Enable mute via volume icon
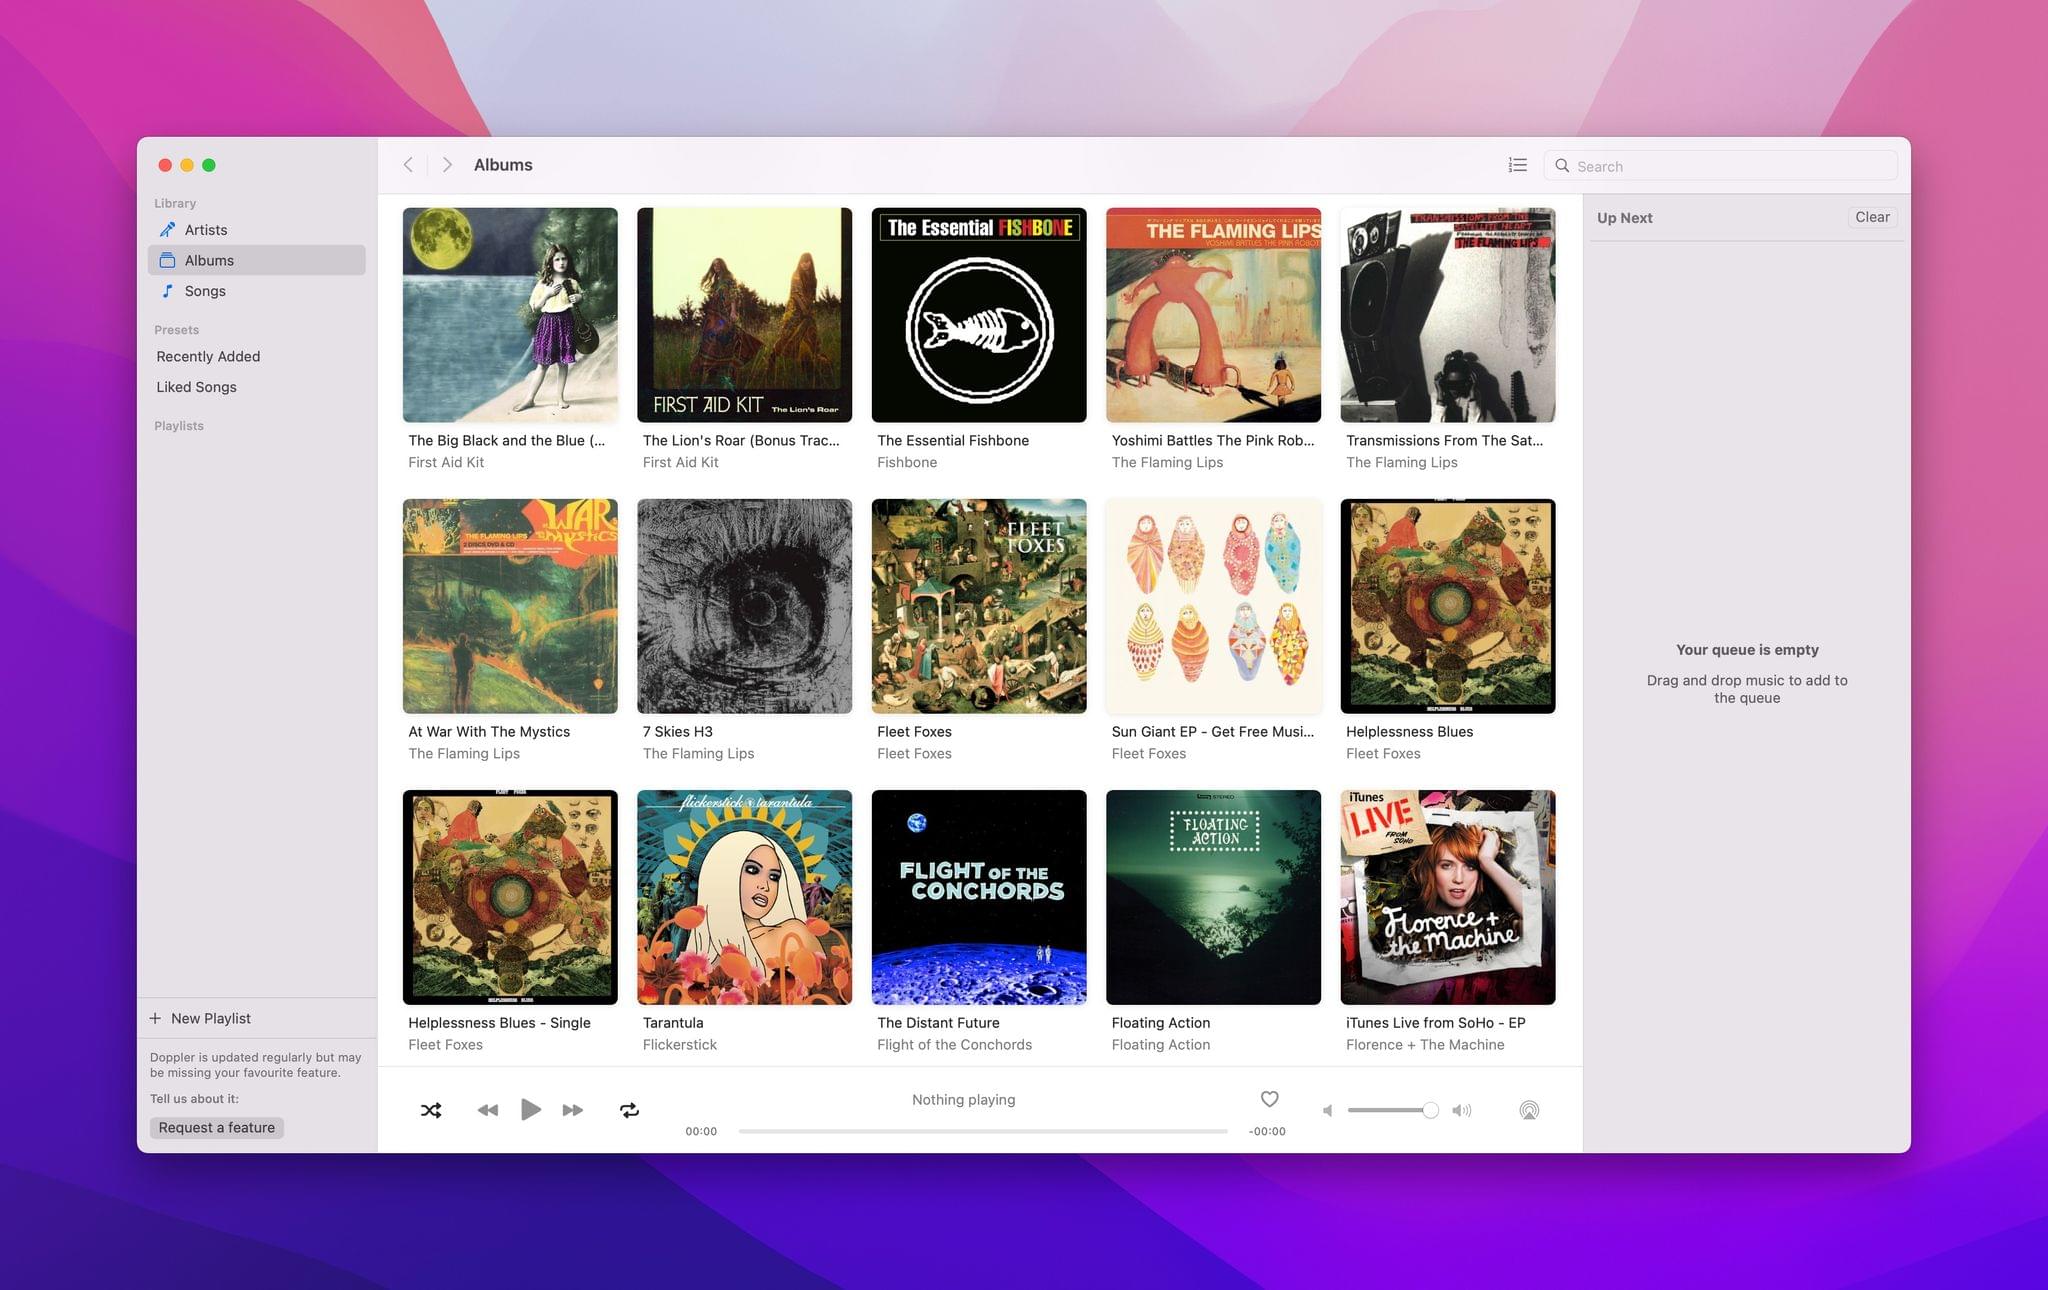2048x1290 pixels. click(x=1327, y=1109)
